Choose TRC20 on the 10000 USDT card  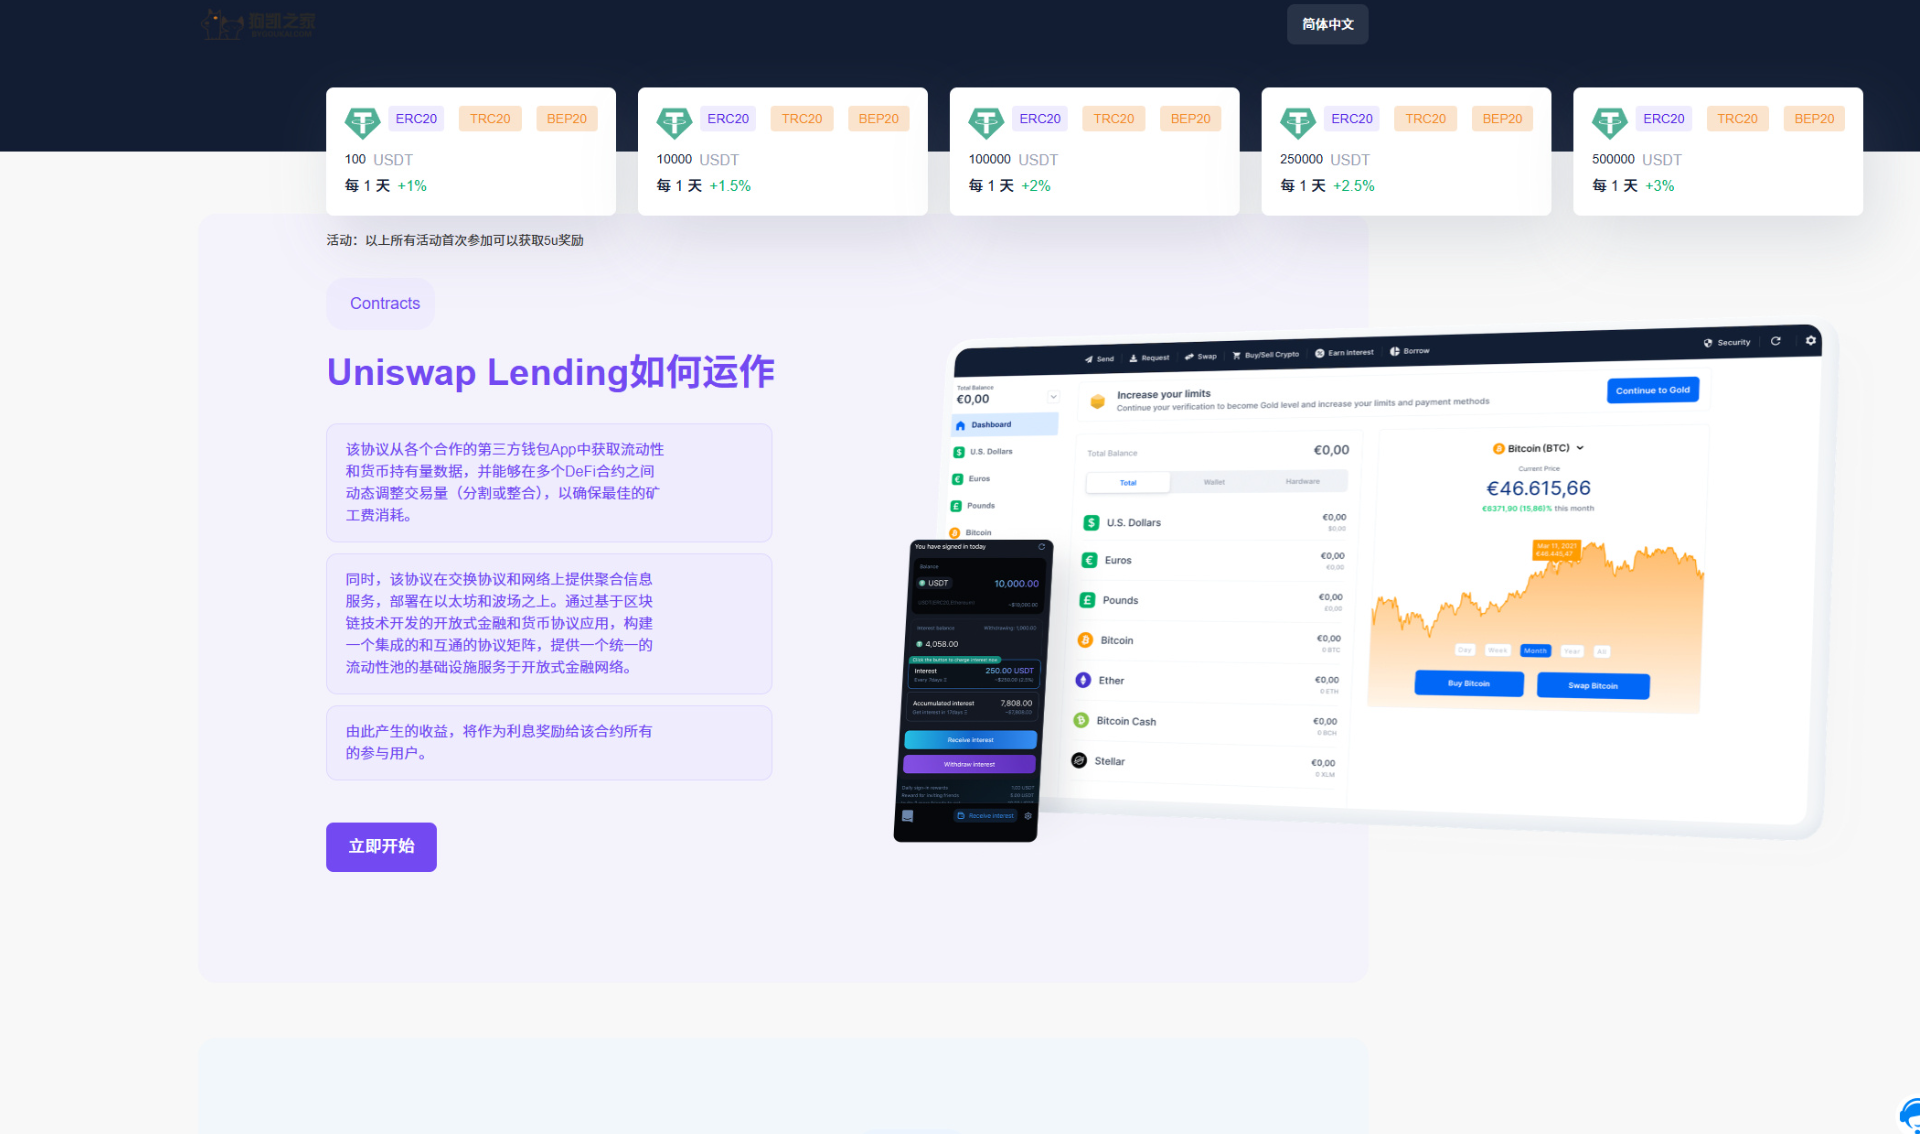pyautogui.click(x=802, y=118)
